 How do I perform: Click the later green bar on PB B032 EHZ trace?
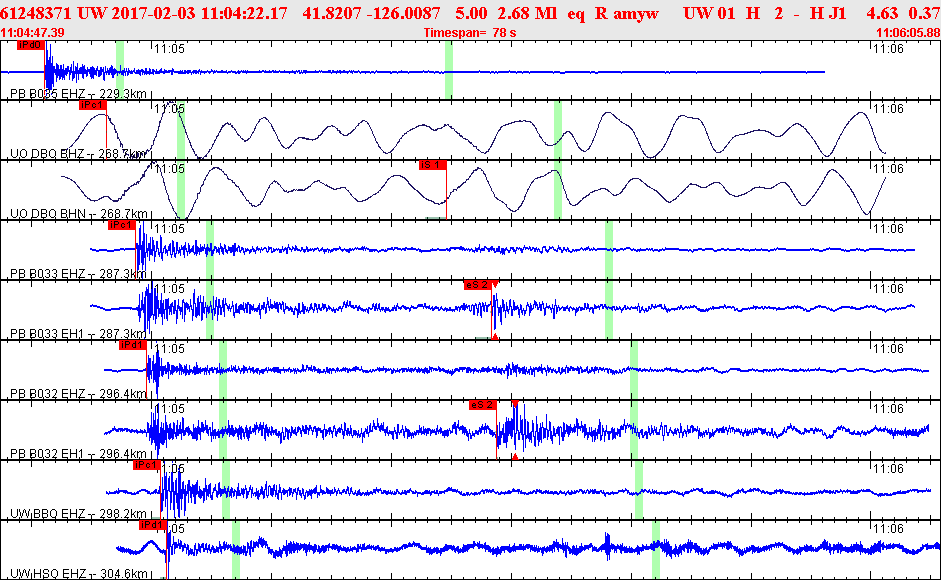pos(634,369)
